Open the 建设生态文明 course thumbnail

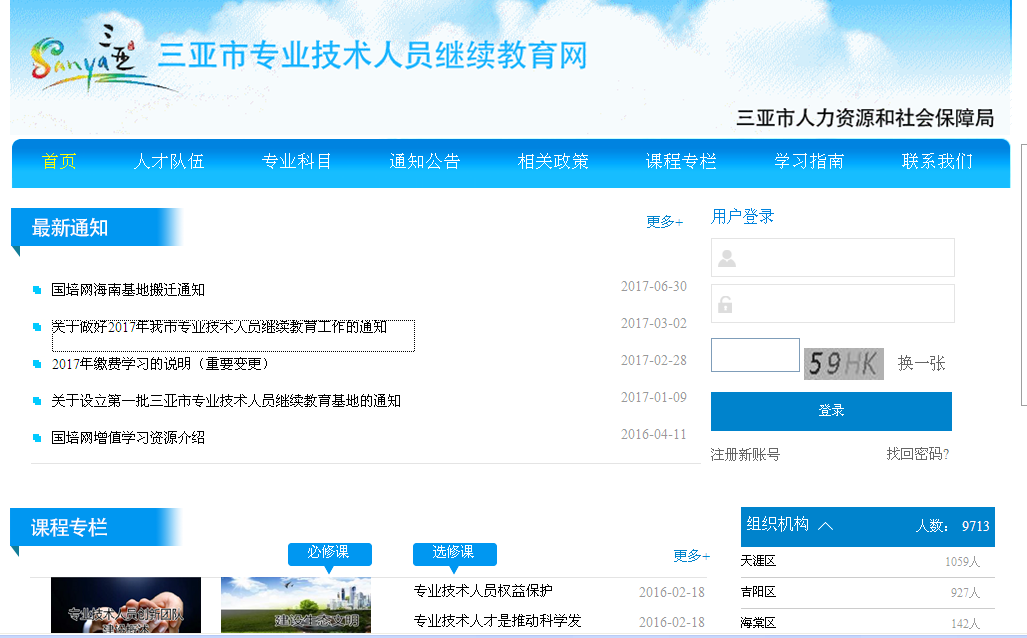point(295,606)
